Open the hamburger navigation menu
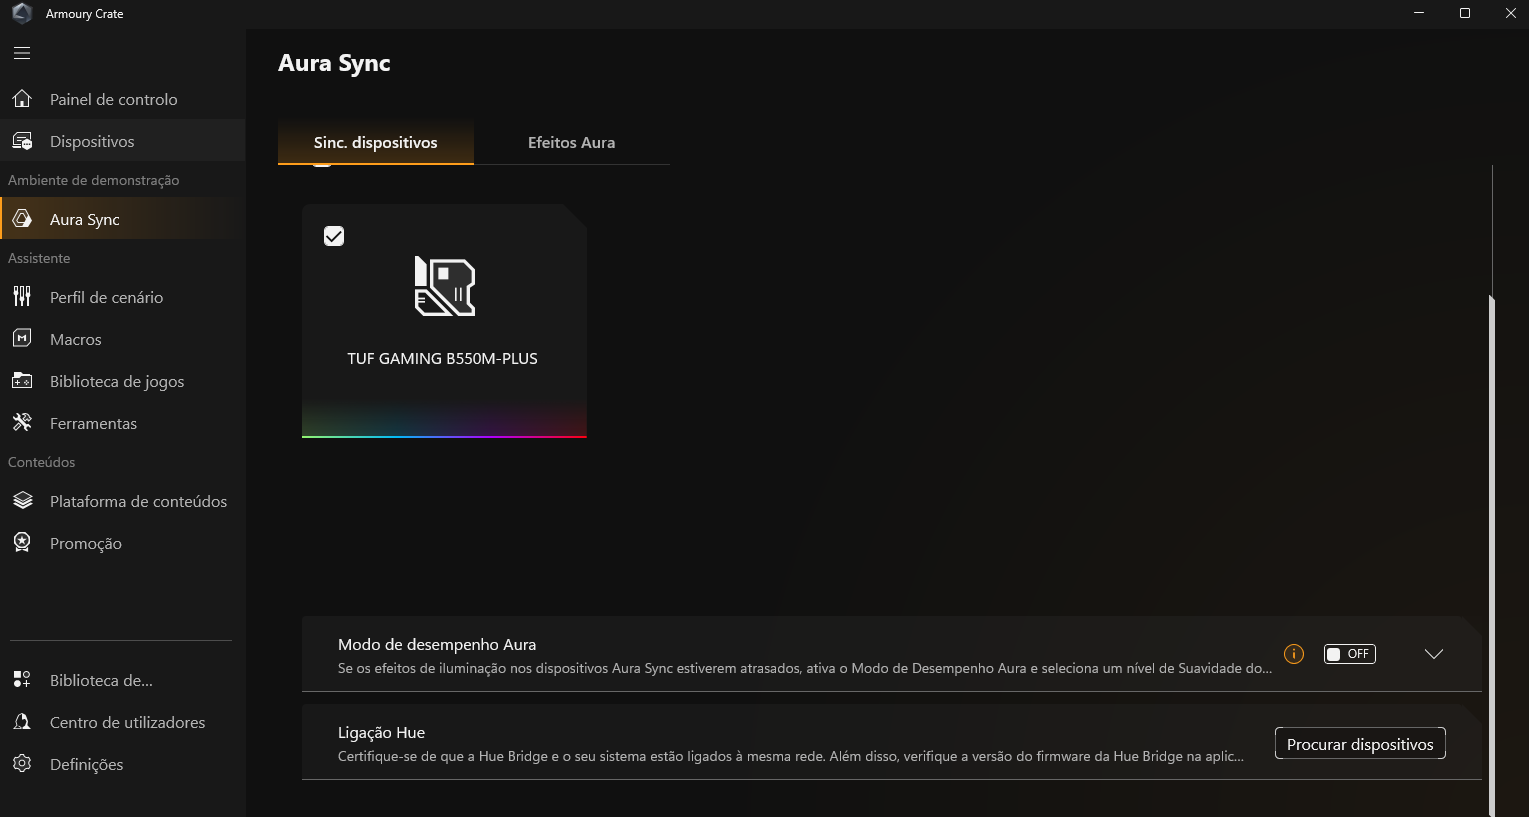Image resolution: width=1529 pixels, height=817 pixels. point(22,53)
